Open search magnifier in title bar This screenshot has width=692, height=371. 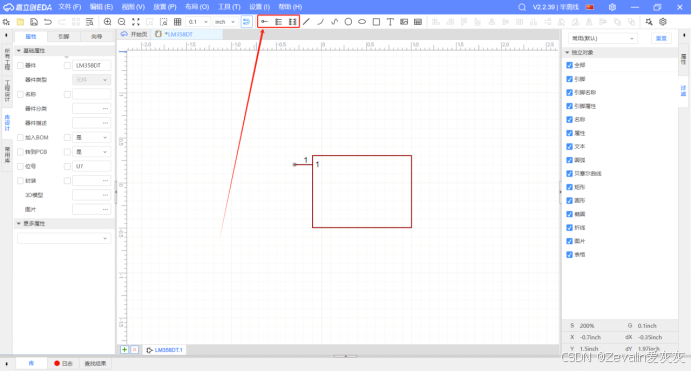pyautogui.click(x=522, y=7)
